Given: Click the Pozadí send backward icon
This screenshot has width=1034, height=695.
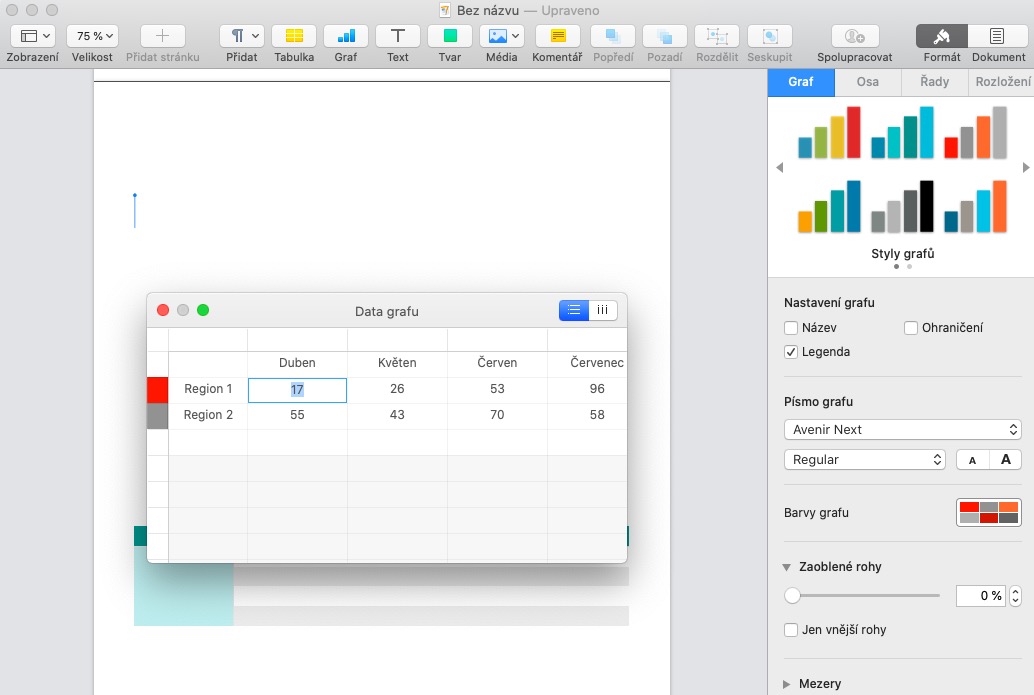Looking at the screenshot, I should pyautogui.click(x=665, y=36).
